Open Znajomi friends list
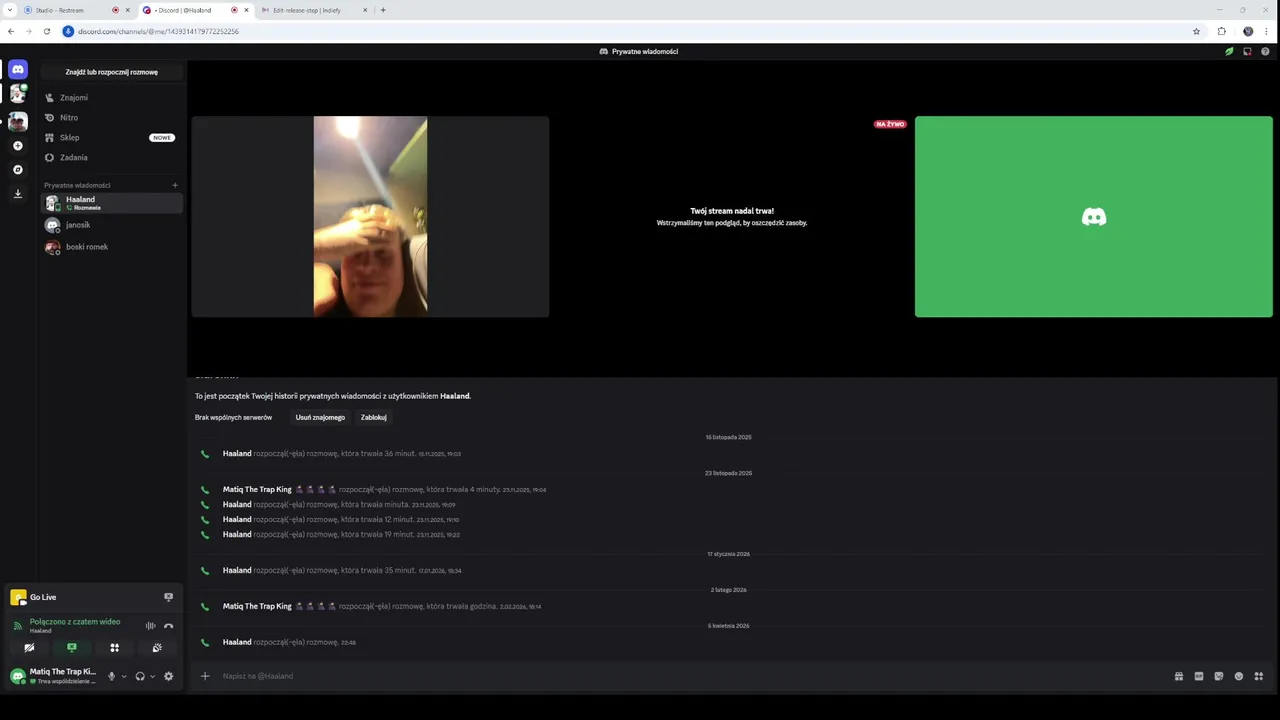Image resolution: width=1280 pixels, height=720 pixels. (x=112, y=98)
